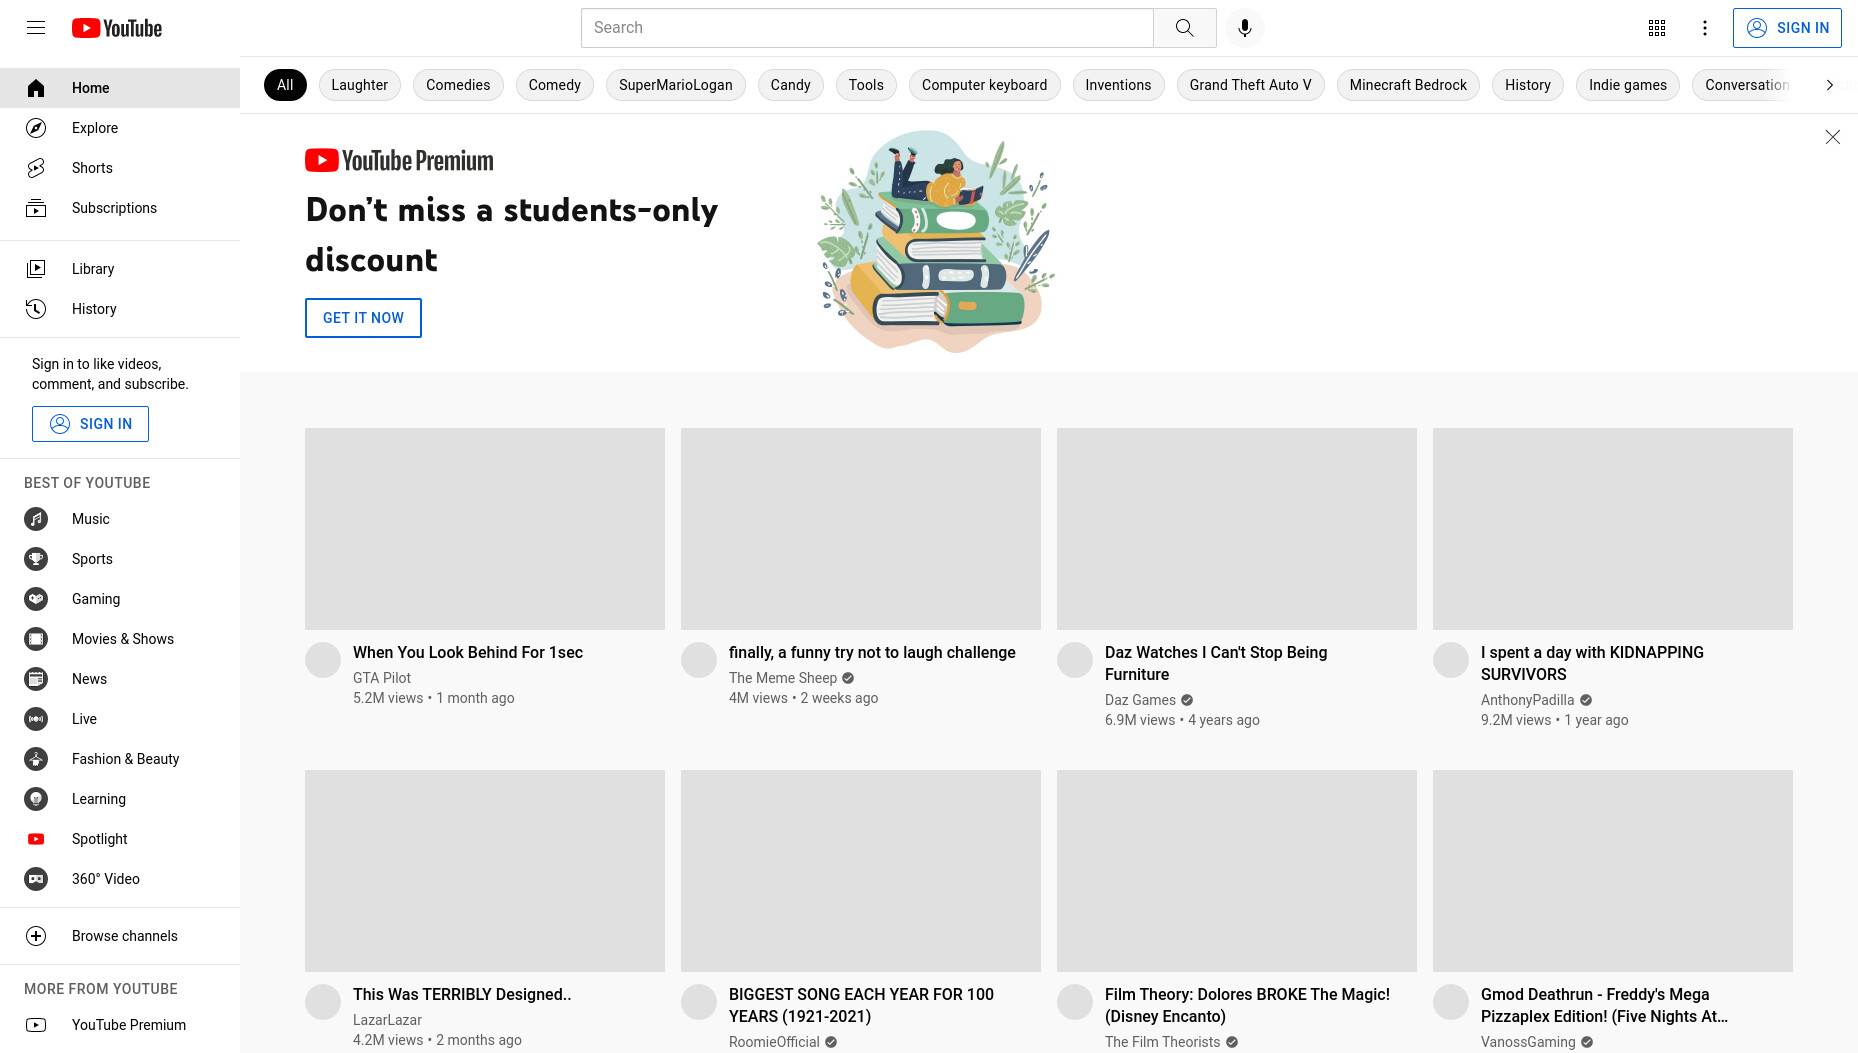This screenshot has height=1053, width=1858.
Task: Open the Sports channel
Action: tap(120, 559)
